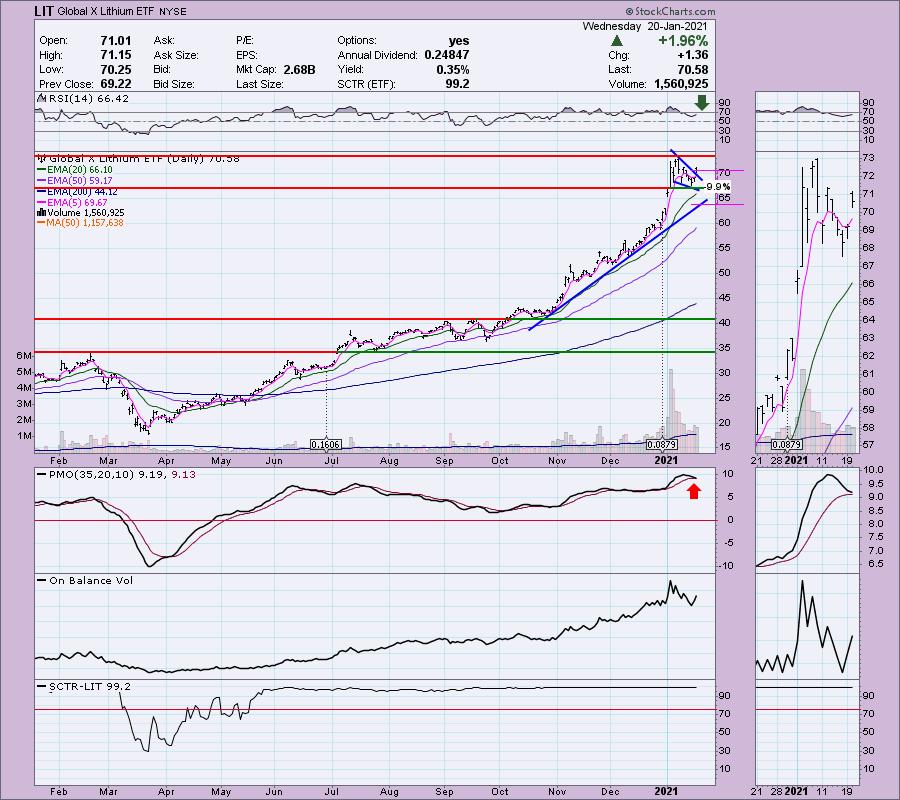The width and height of the screenshot is (900, 800).
Task: Click the Last Size label
Action: coord(259,84)
